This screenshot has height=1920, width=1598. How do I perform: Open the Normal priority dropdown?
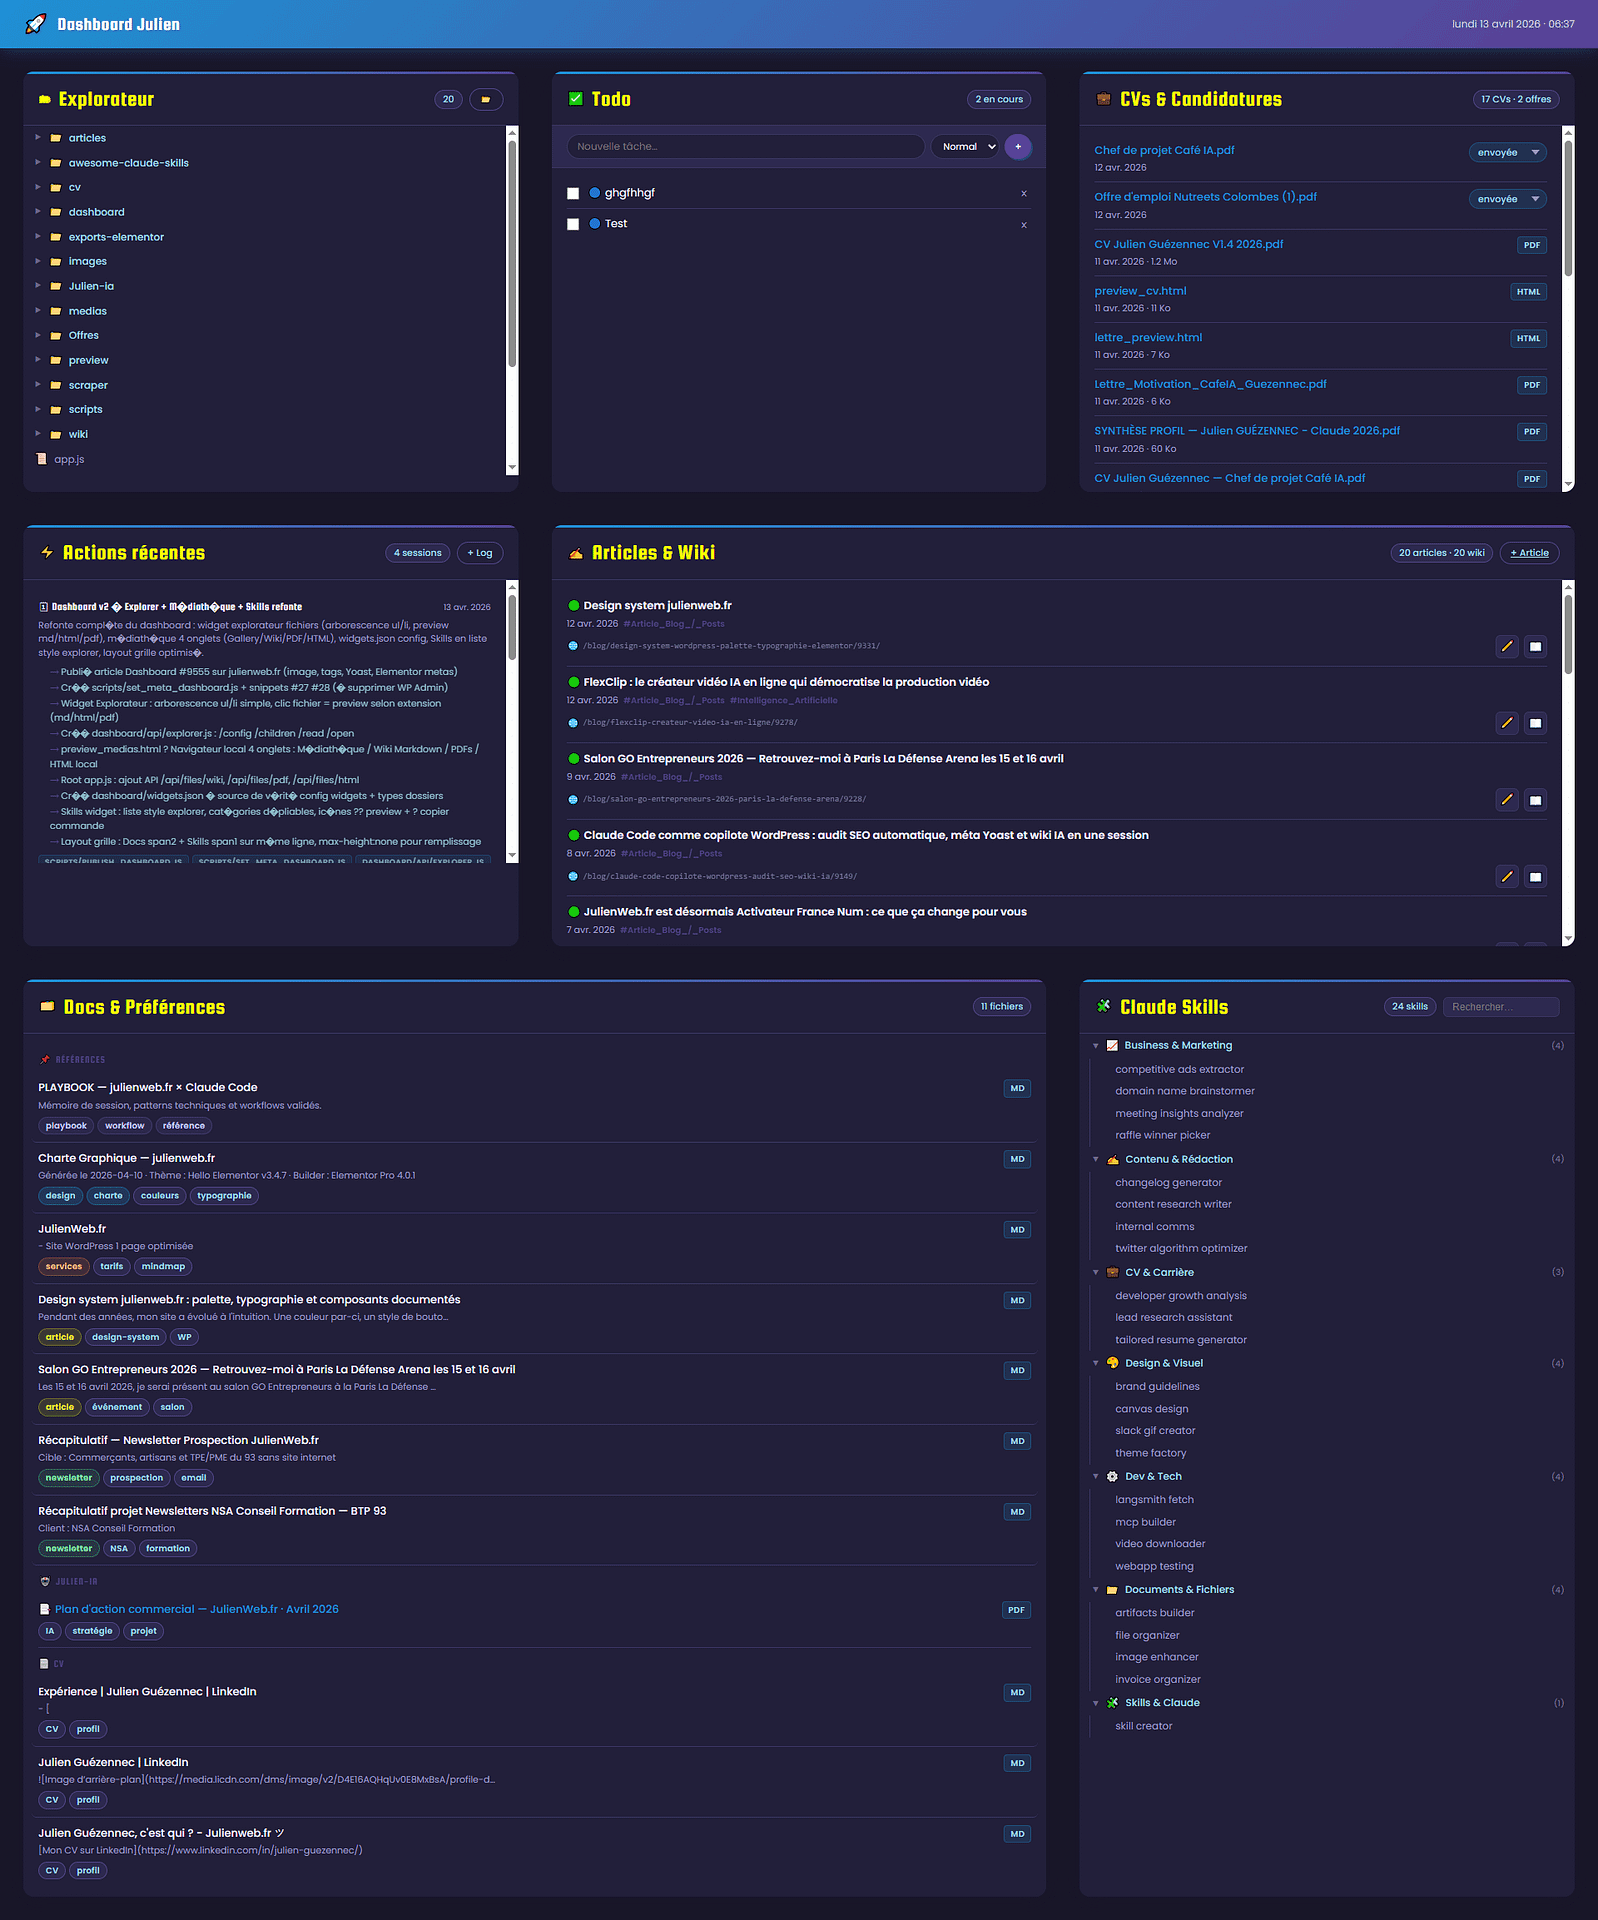click(x=967, y=147)
